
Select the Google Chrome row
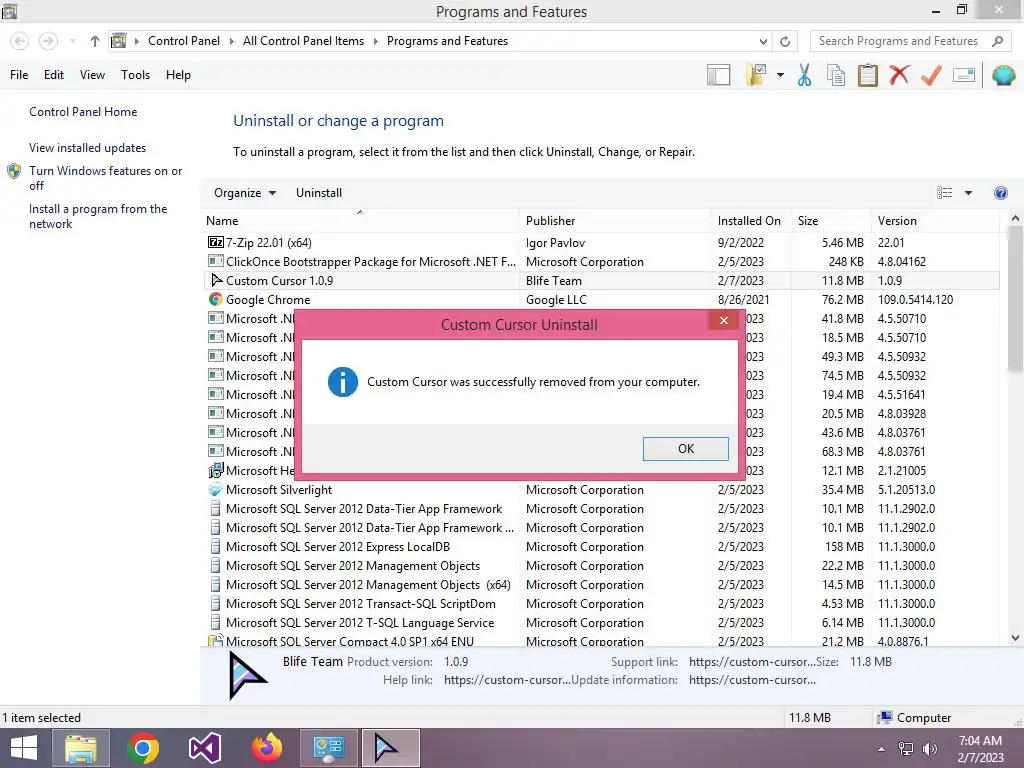pyautogui.click(x=600, y=299)
